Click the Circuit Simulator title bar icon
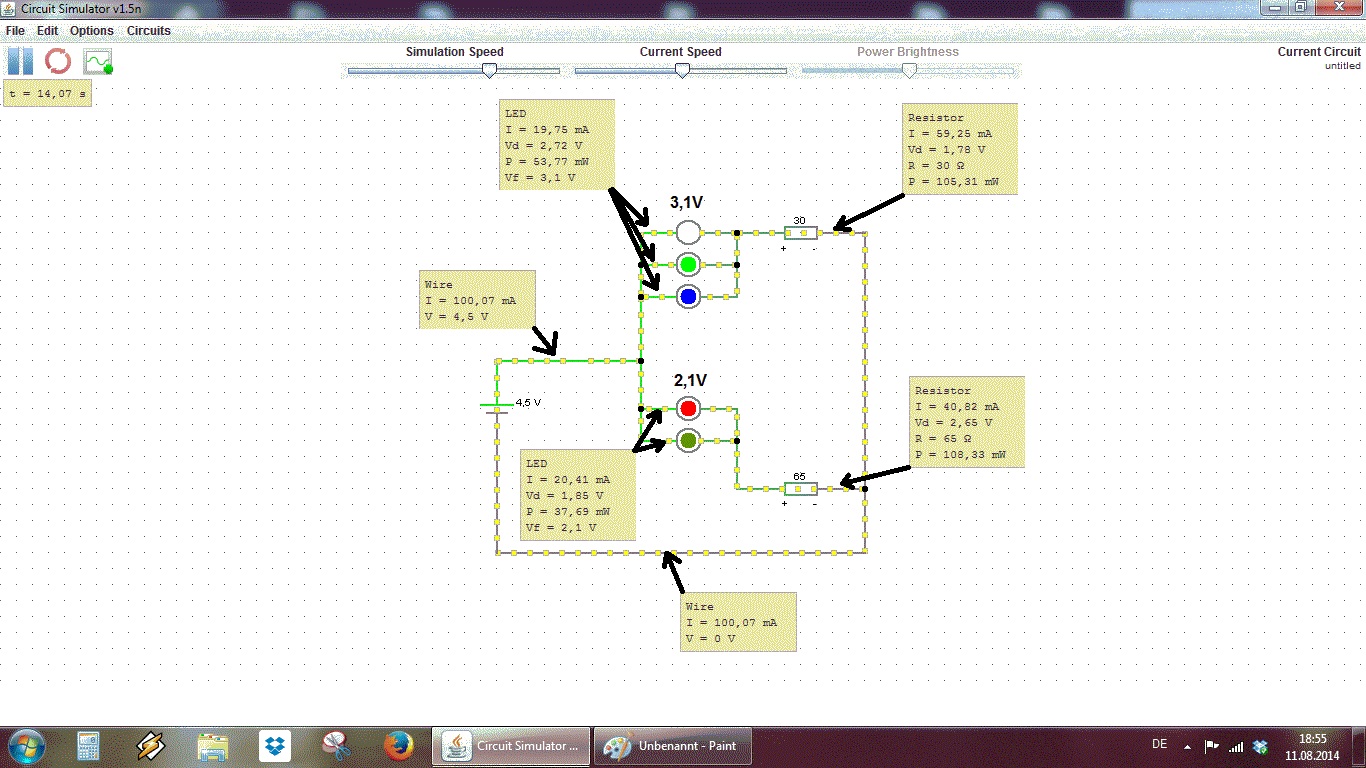This screenshot has height=768, width=1366. pos(10,8)
